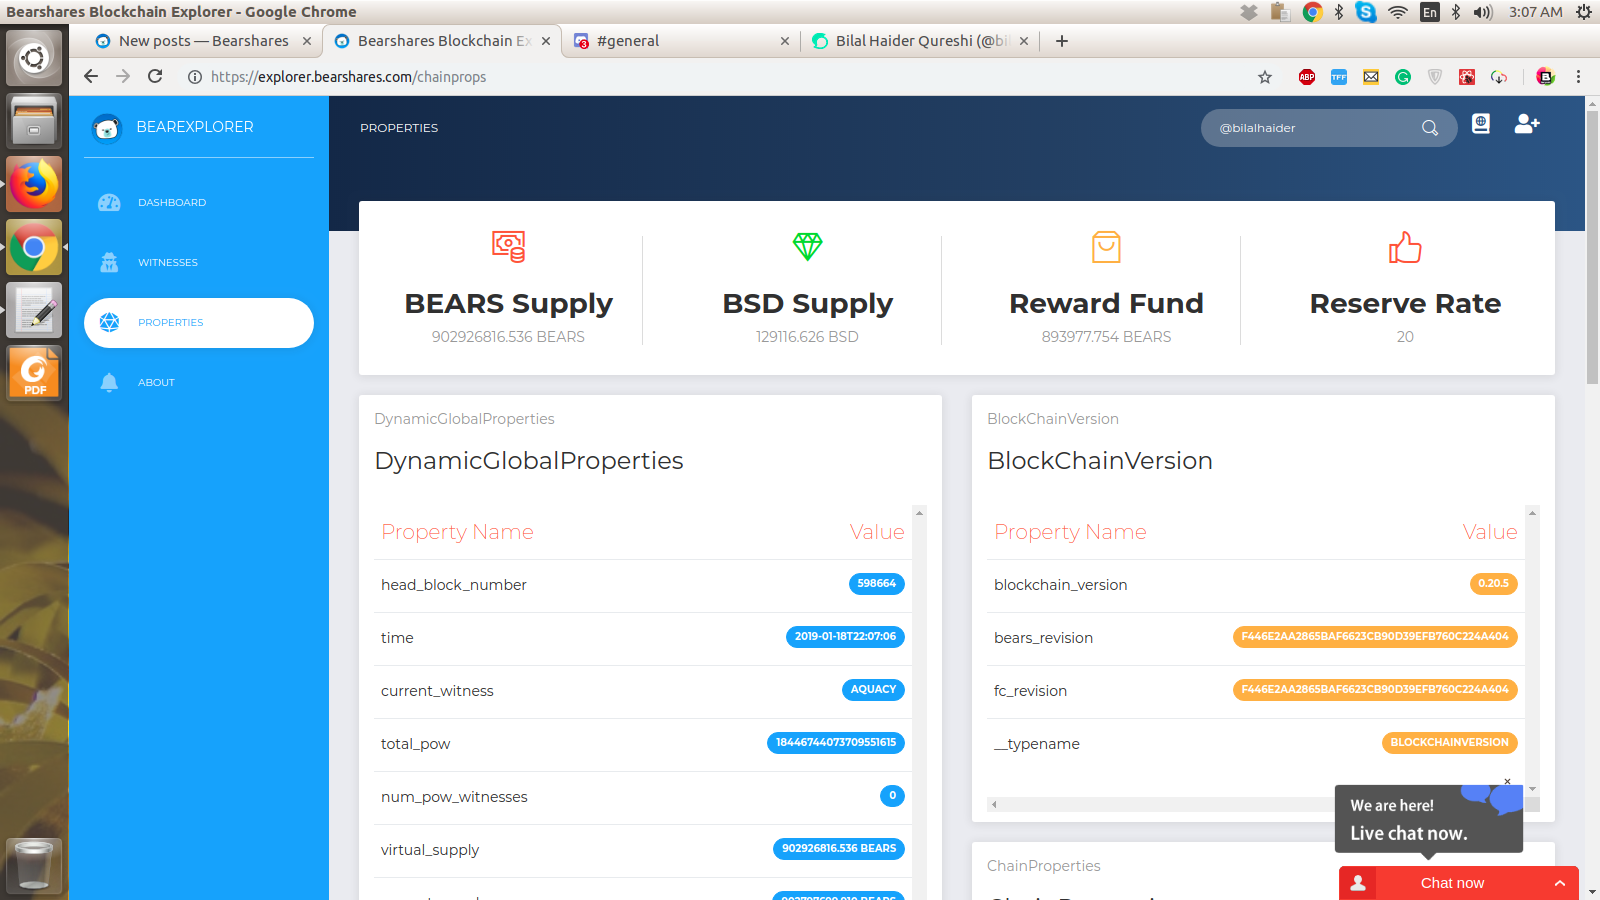Open the Skype tray indicator
Screen dimensions: 1600x900
[1366, 12]
